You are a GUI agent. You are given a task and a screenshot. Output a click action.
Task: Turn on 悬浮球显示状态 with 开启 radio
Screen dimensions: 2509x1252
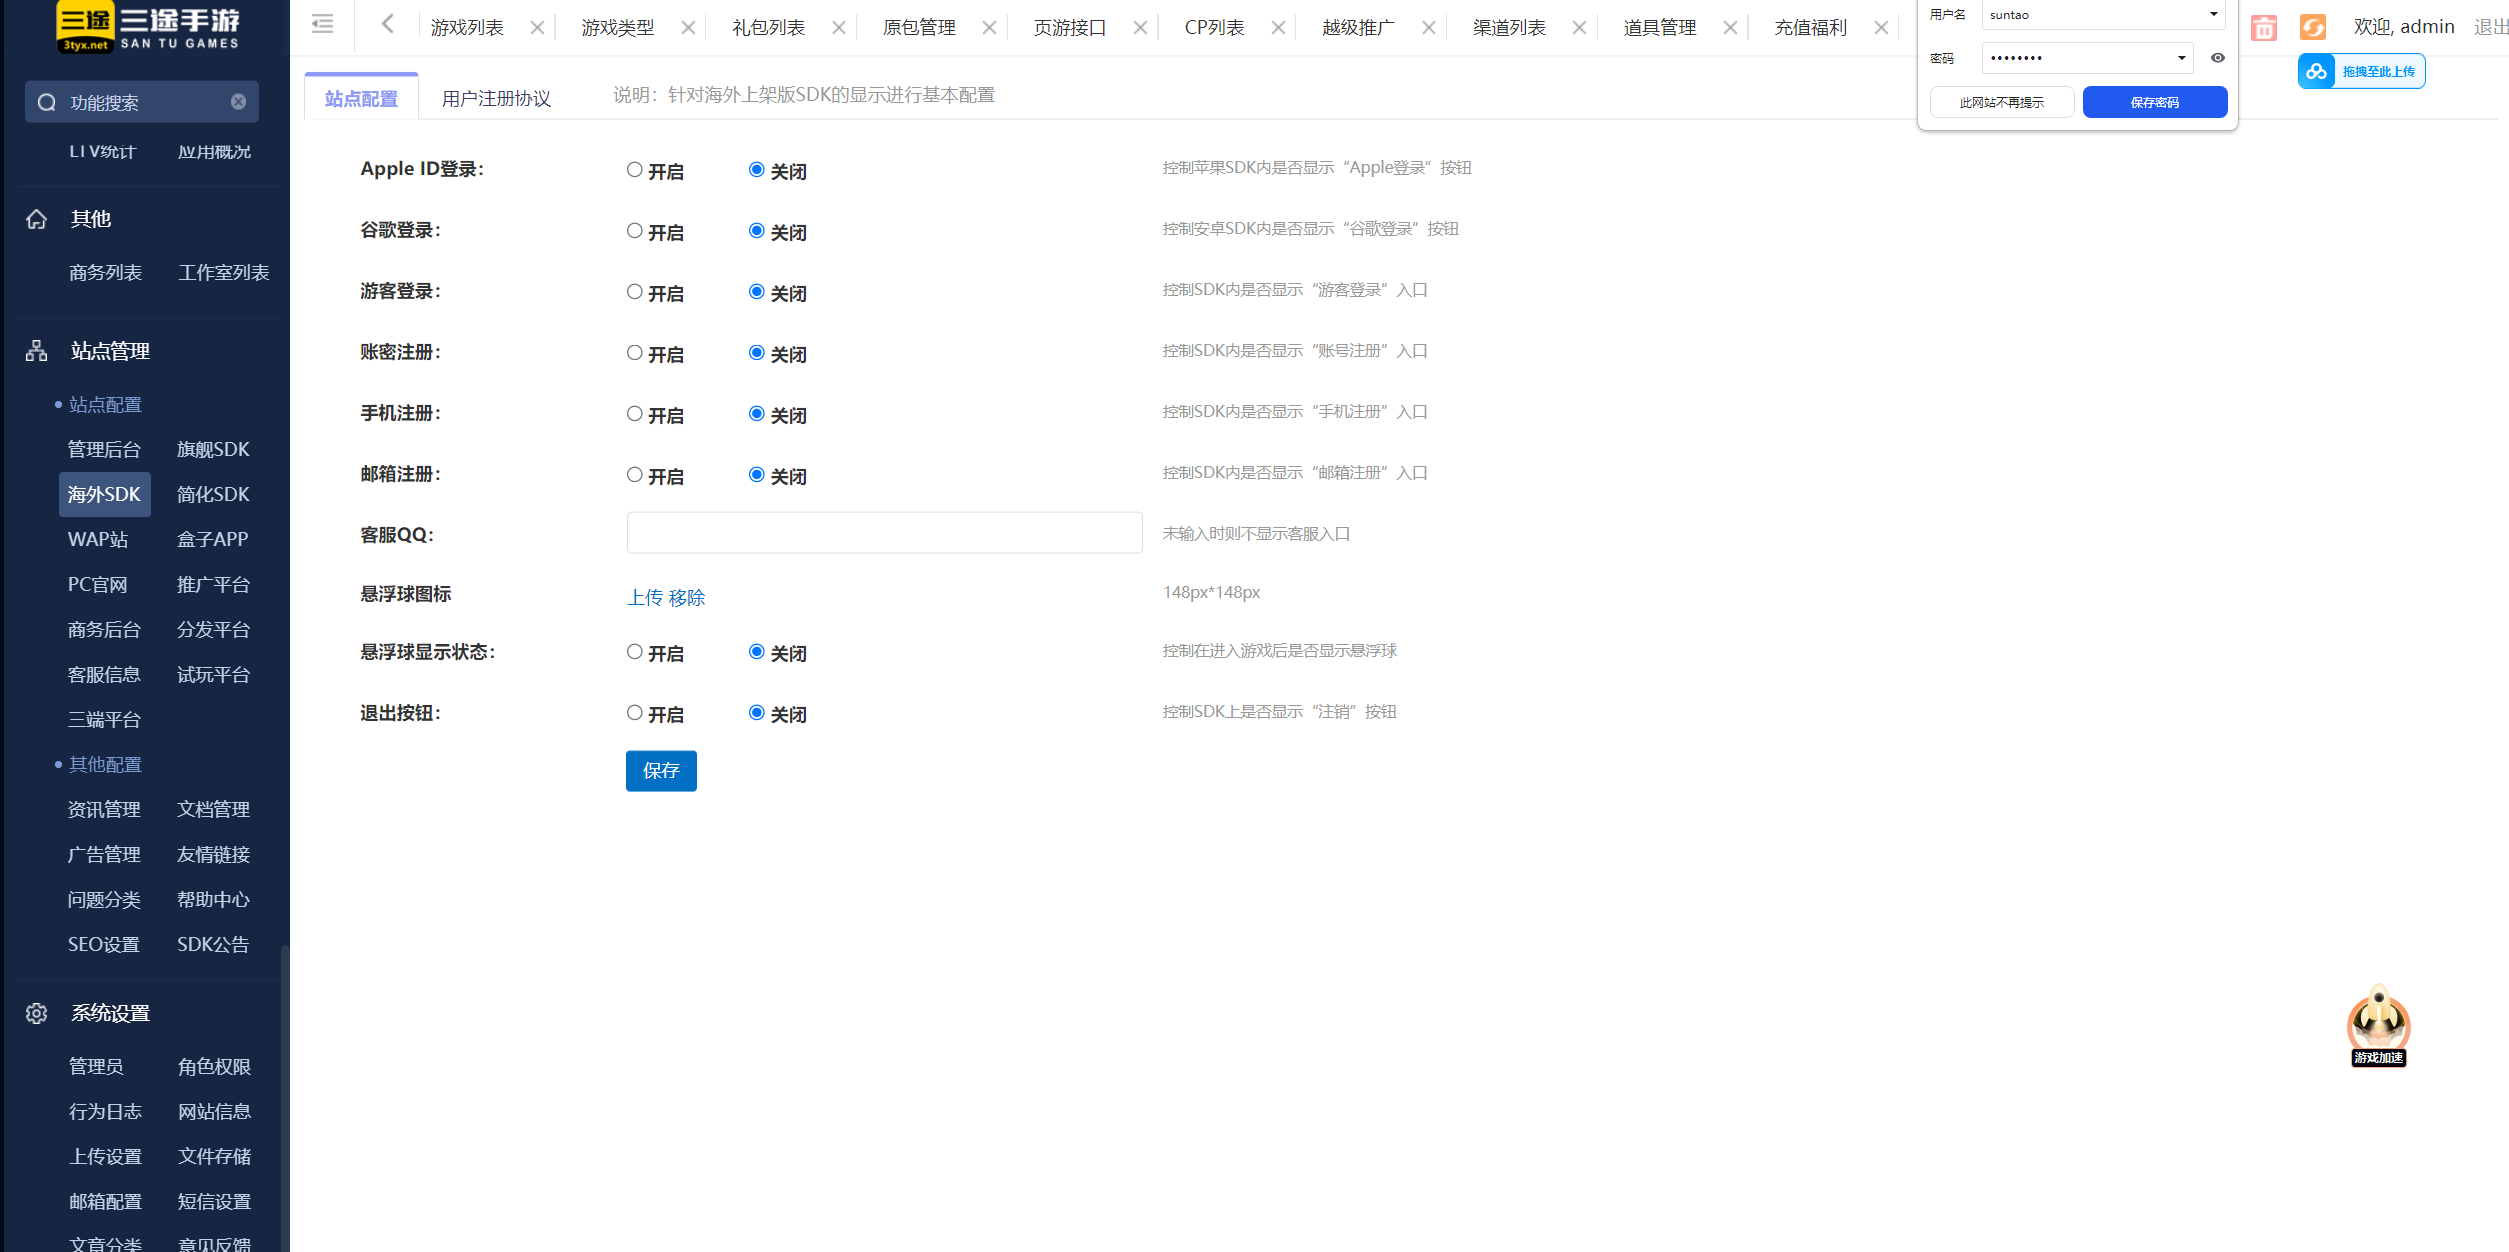pyautogui.click(x=634, y=652)
